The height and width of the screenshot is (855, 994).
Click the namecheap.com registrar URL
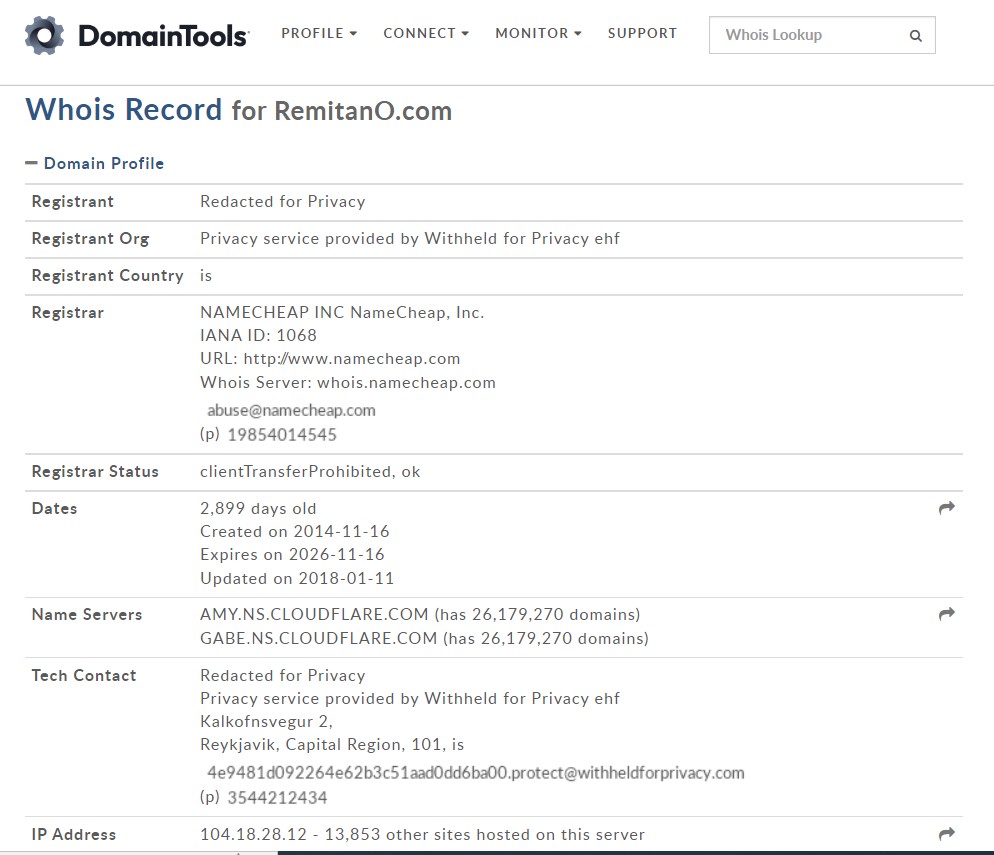click(x=352, y=358)
